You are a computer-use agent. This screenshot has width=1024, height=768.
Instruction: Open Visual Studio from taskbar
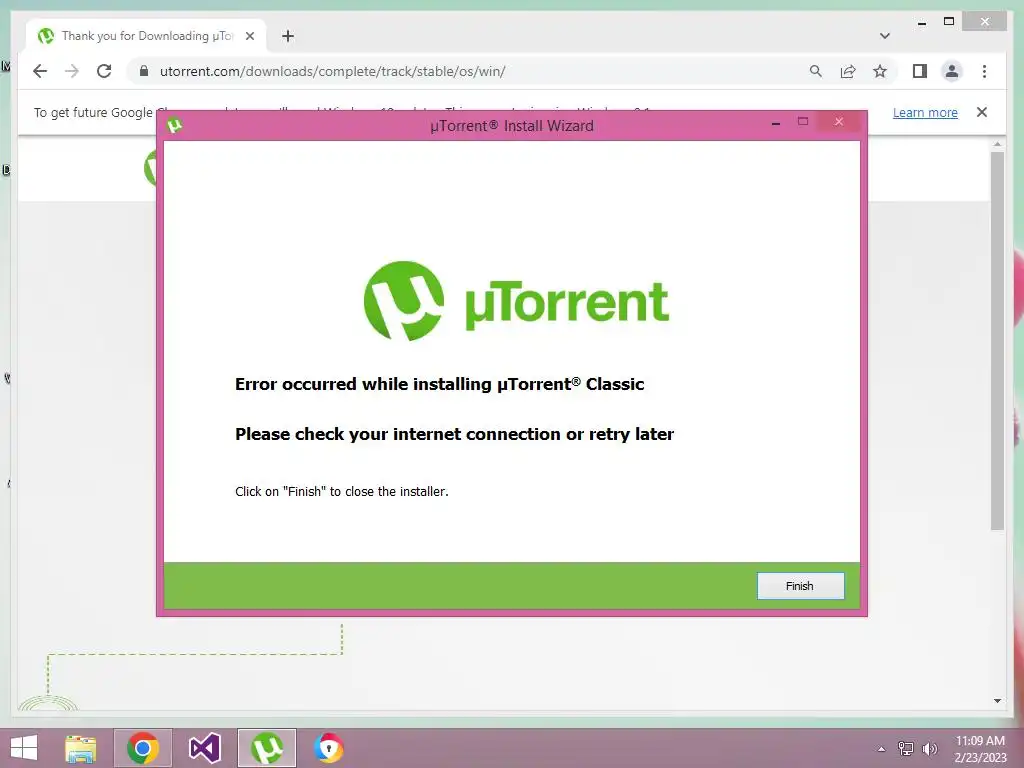205,748
